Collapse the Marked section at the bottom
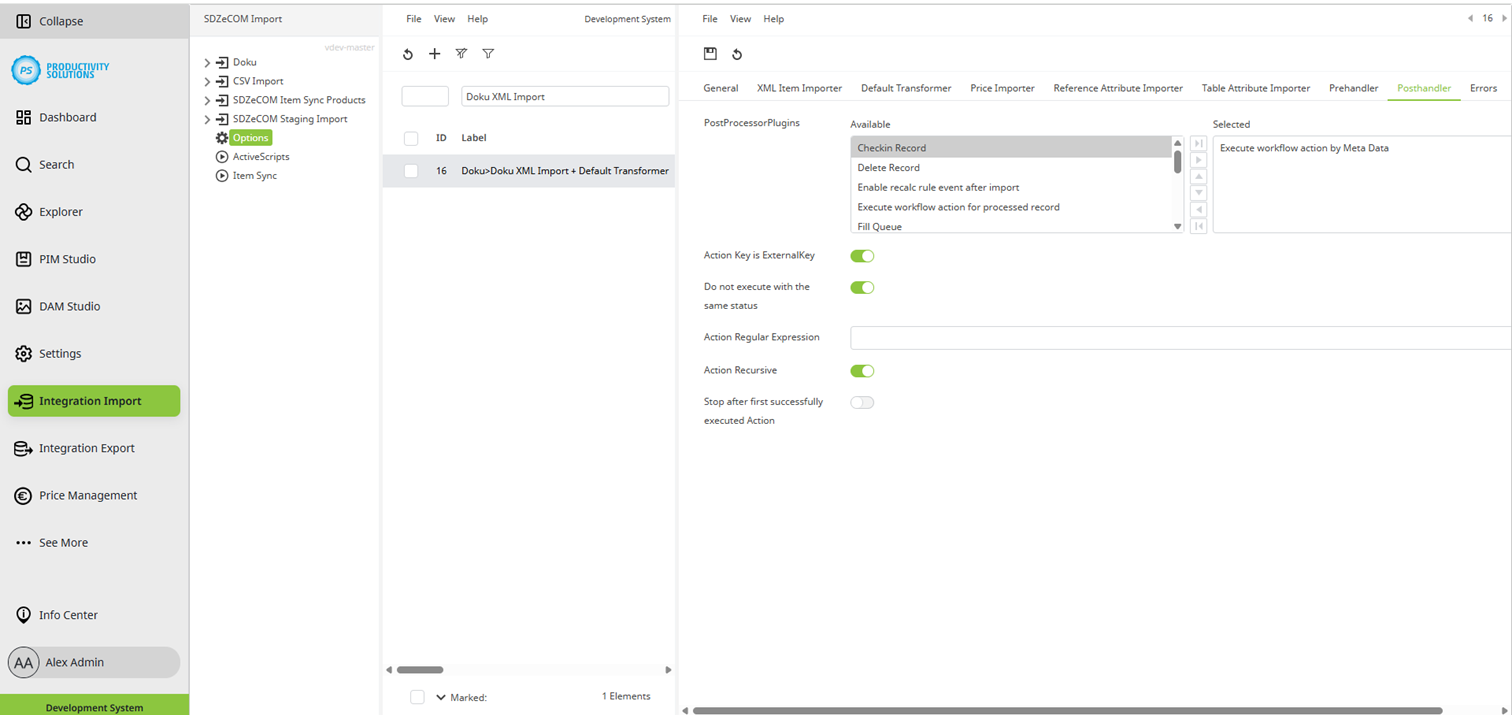Image resolution: width=1512 pixels, height=715 pixels. coord(440,697)
